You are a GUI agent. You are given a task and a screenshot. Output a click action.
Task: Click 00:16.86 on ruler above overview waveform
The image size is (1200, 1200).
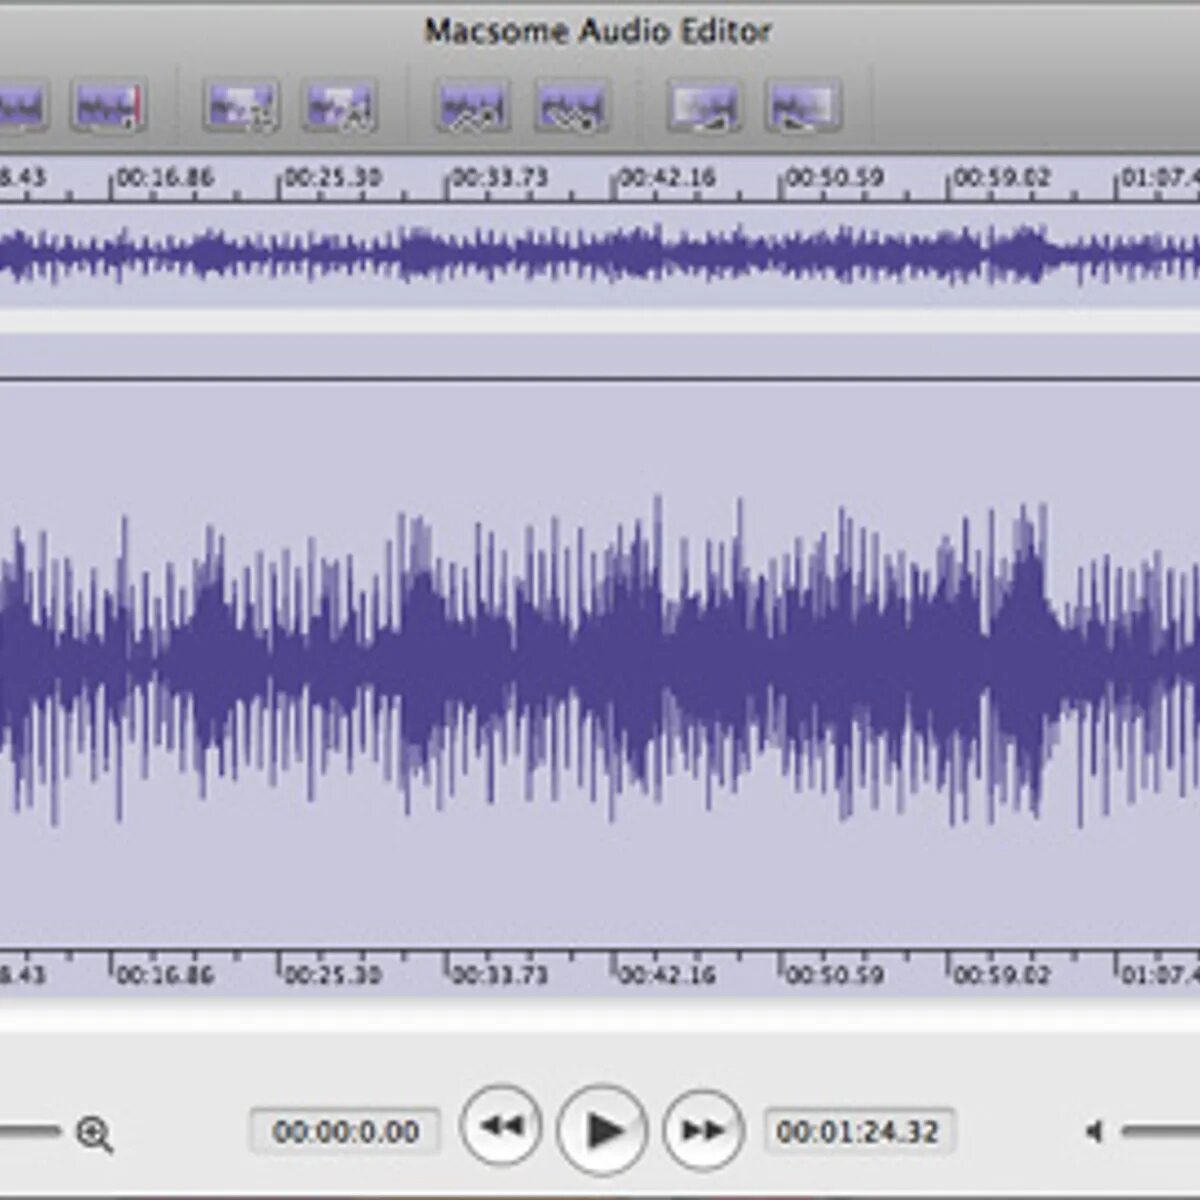coord(165,178)
